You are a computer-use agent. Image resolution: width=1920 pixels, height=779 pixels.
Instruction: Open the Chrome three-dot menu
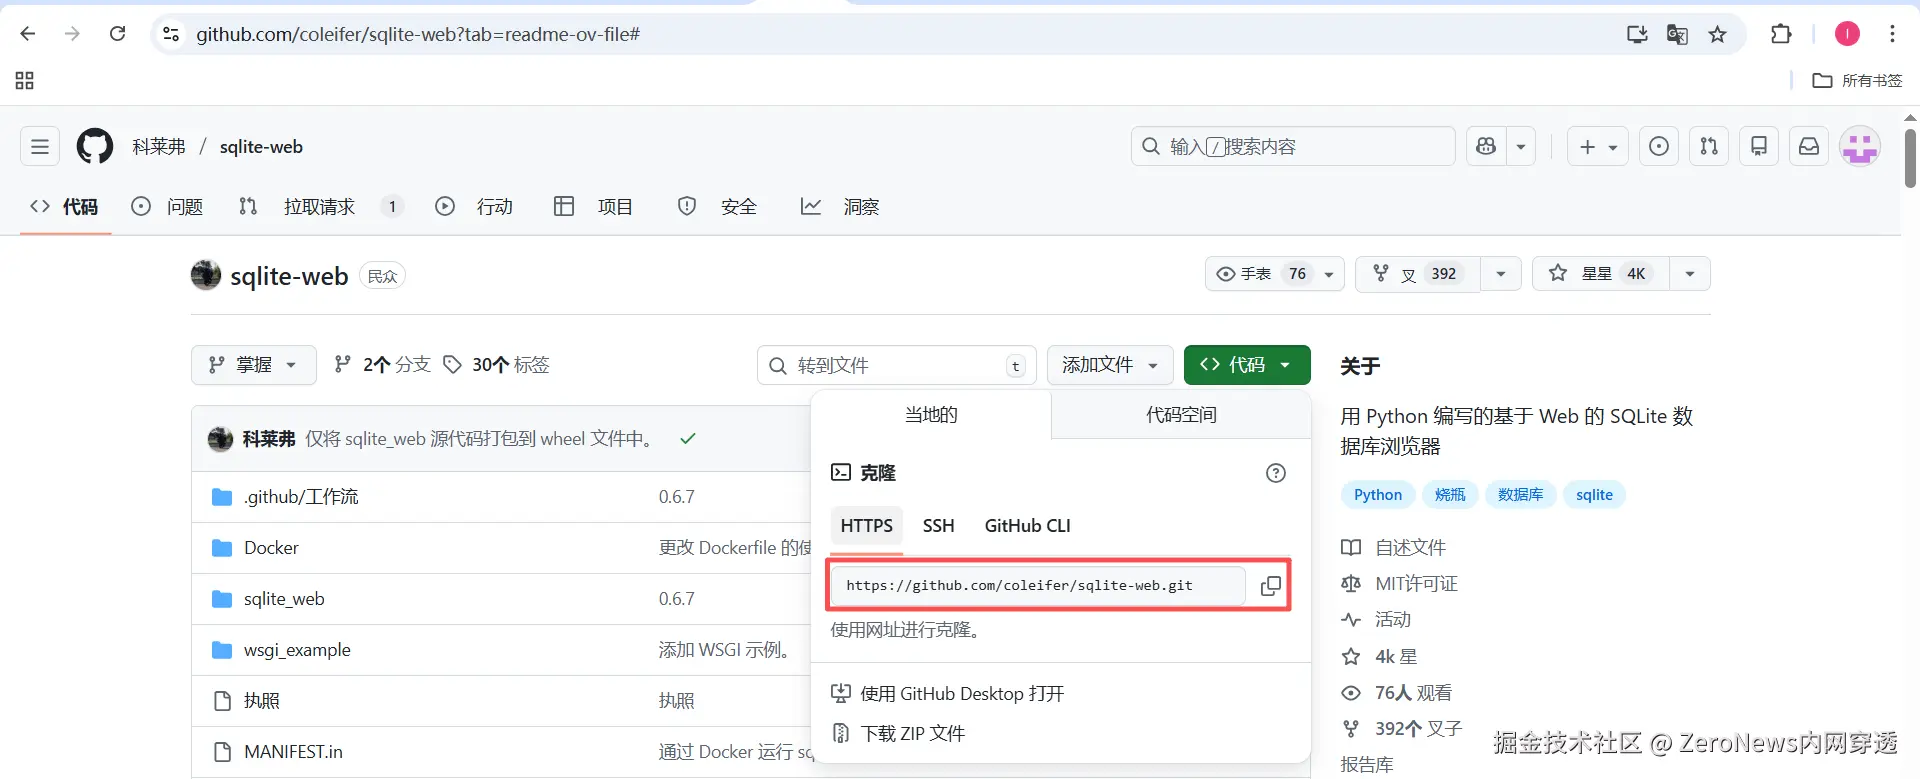click(1892, 34)
